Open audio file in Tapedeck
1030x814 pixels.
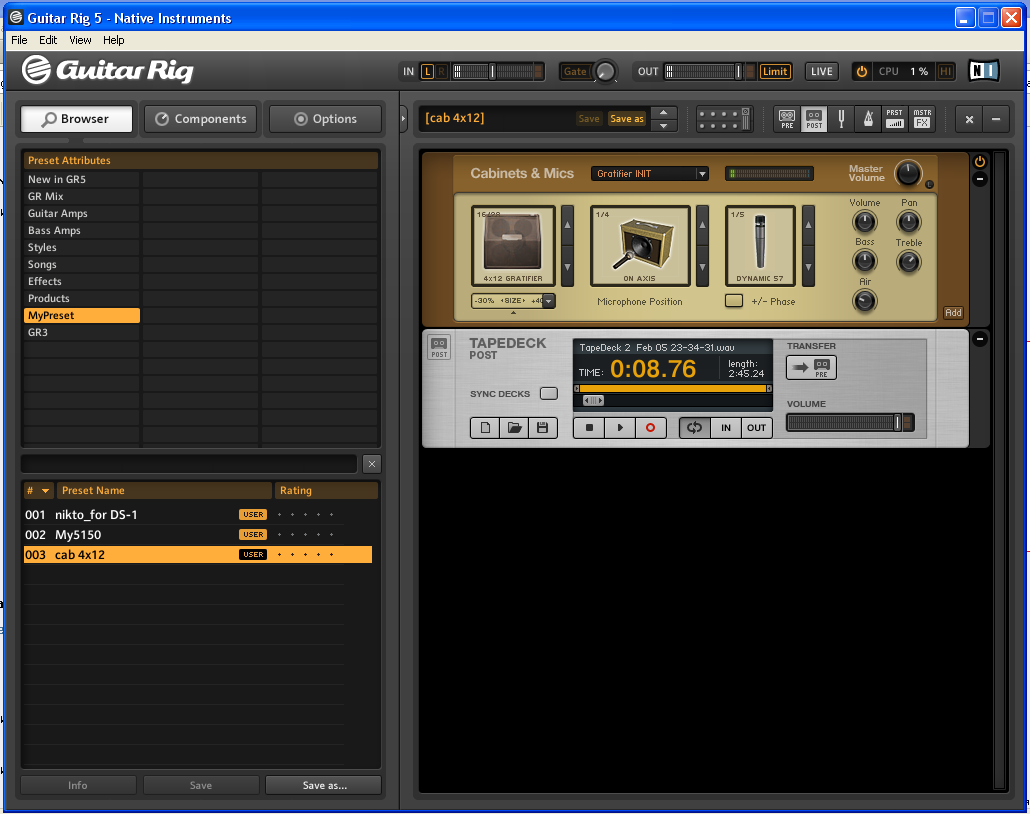(514, 428)
